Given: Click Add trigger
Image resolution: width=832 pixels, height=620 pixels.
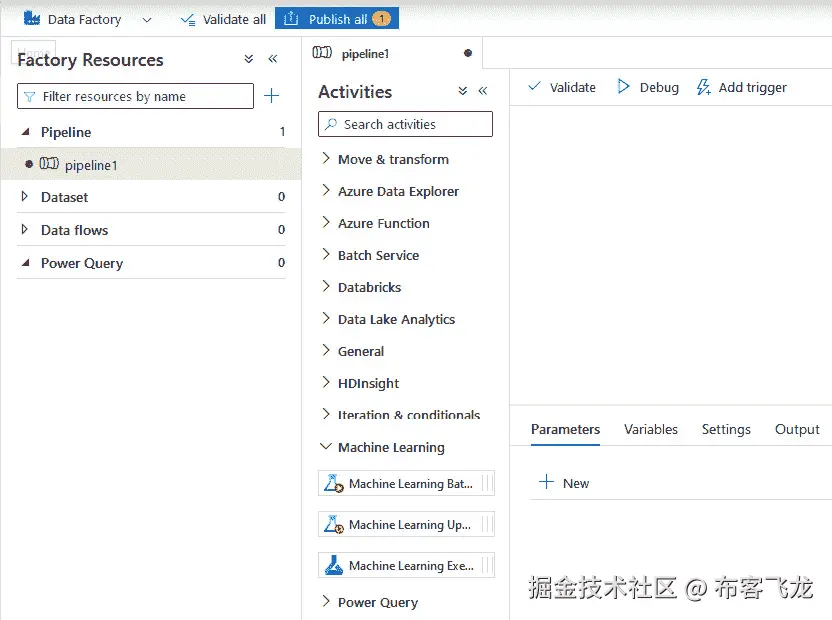Looking at the screenshot, I should (742, 87).
